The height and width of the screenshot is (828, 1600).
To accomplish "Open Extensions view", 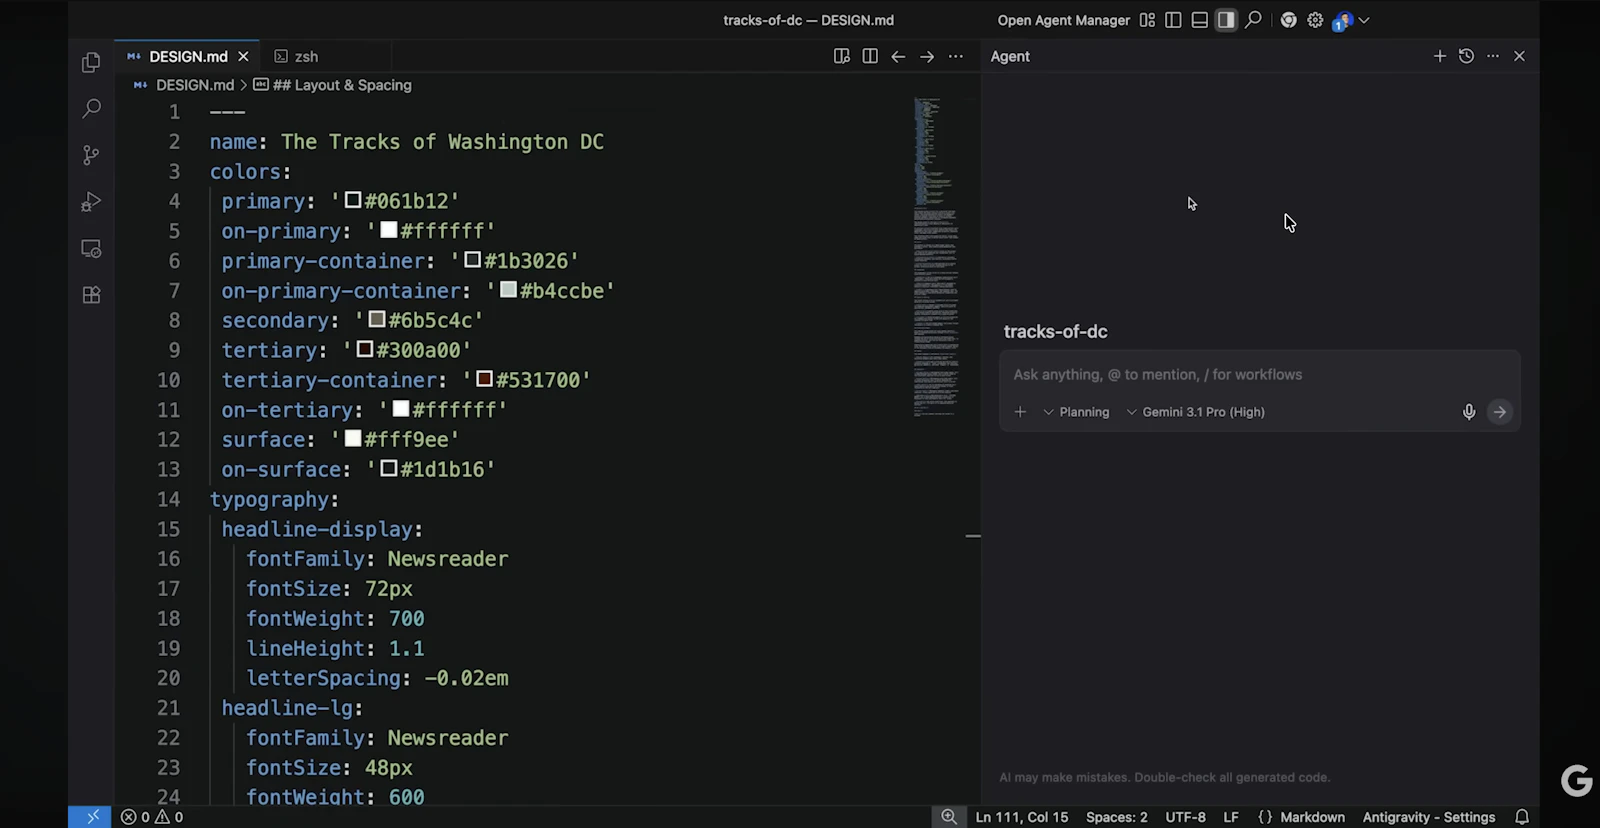I will click(x=91, y=295).
